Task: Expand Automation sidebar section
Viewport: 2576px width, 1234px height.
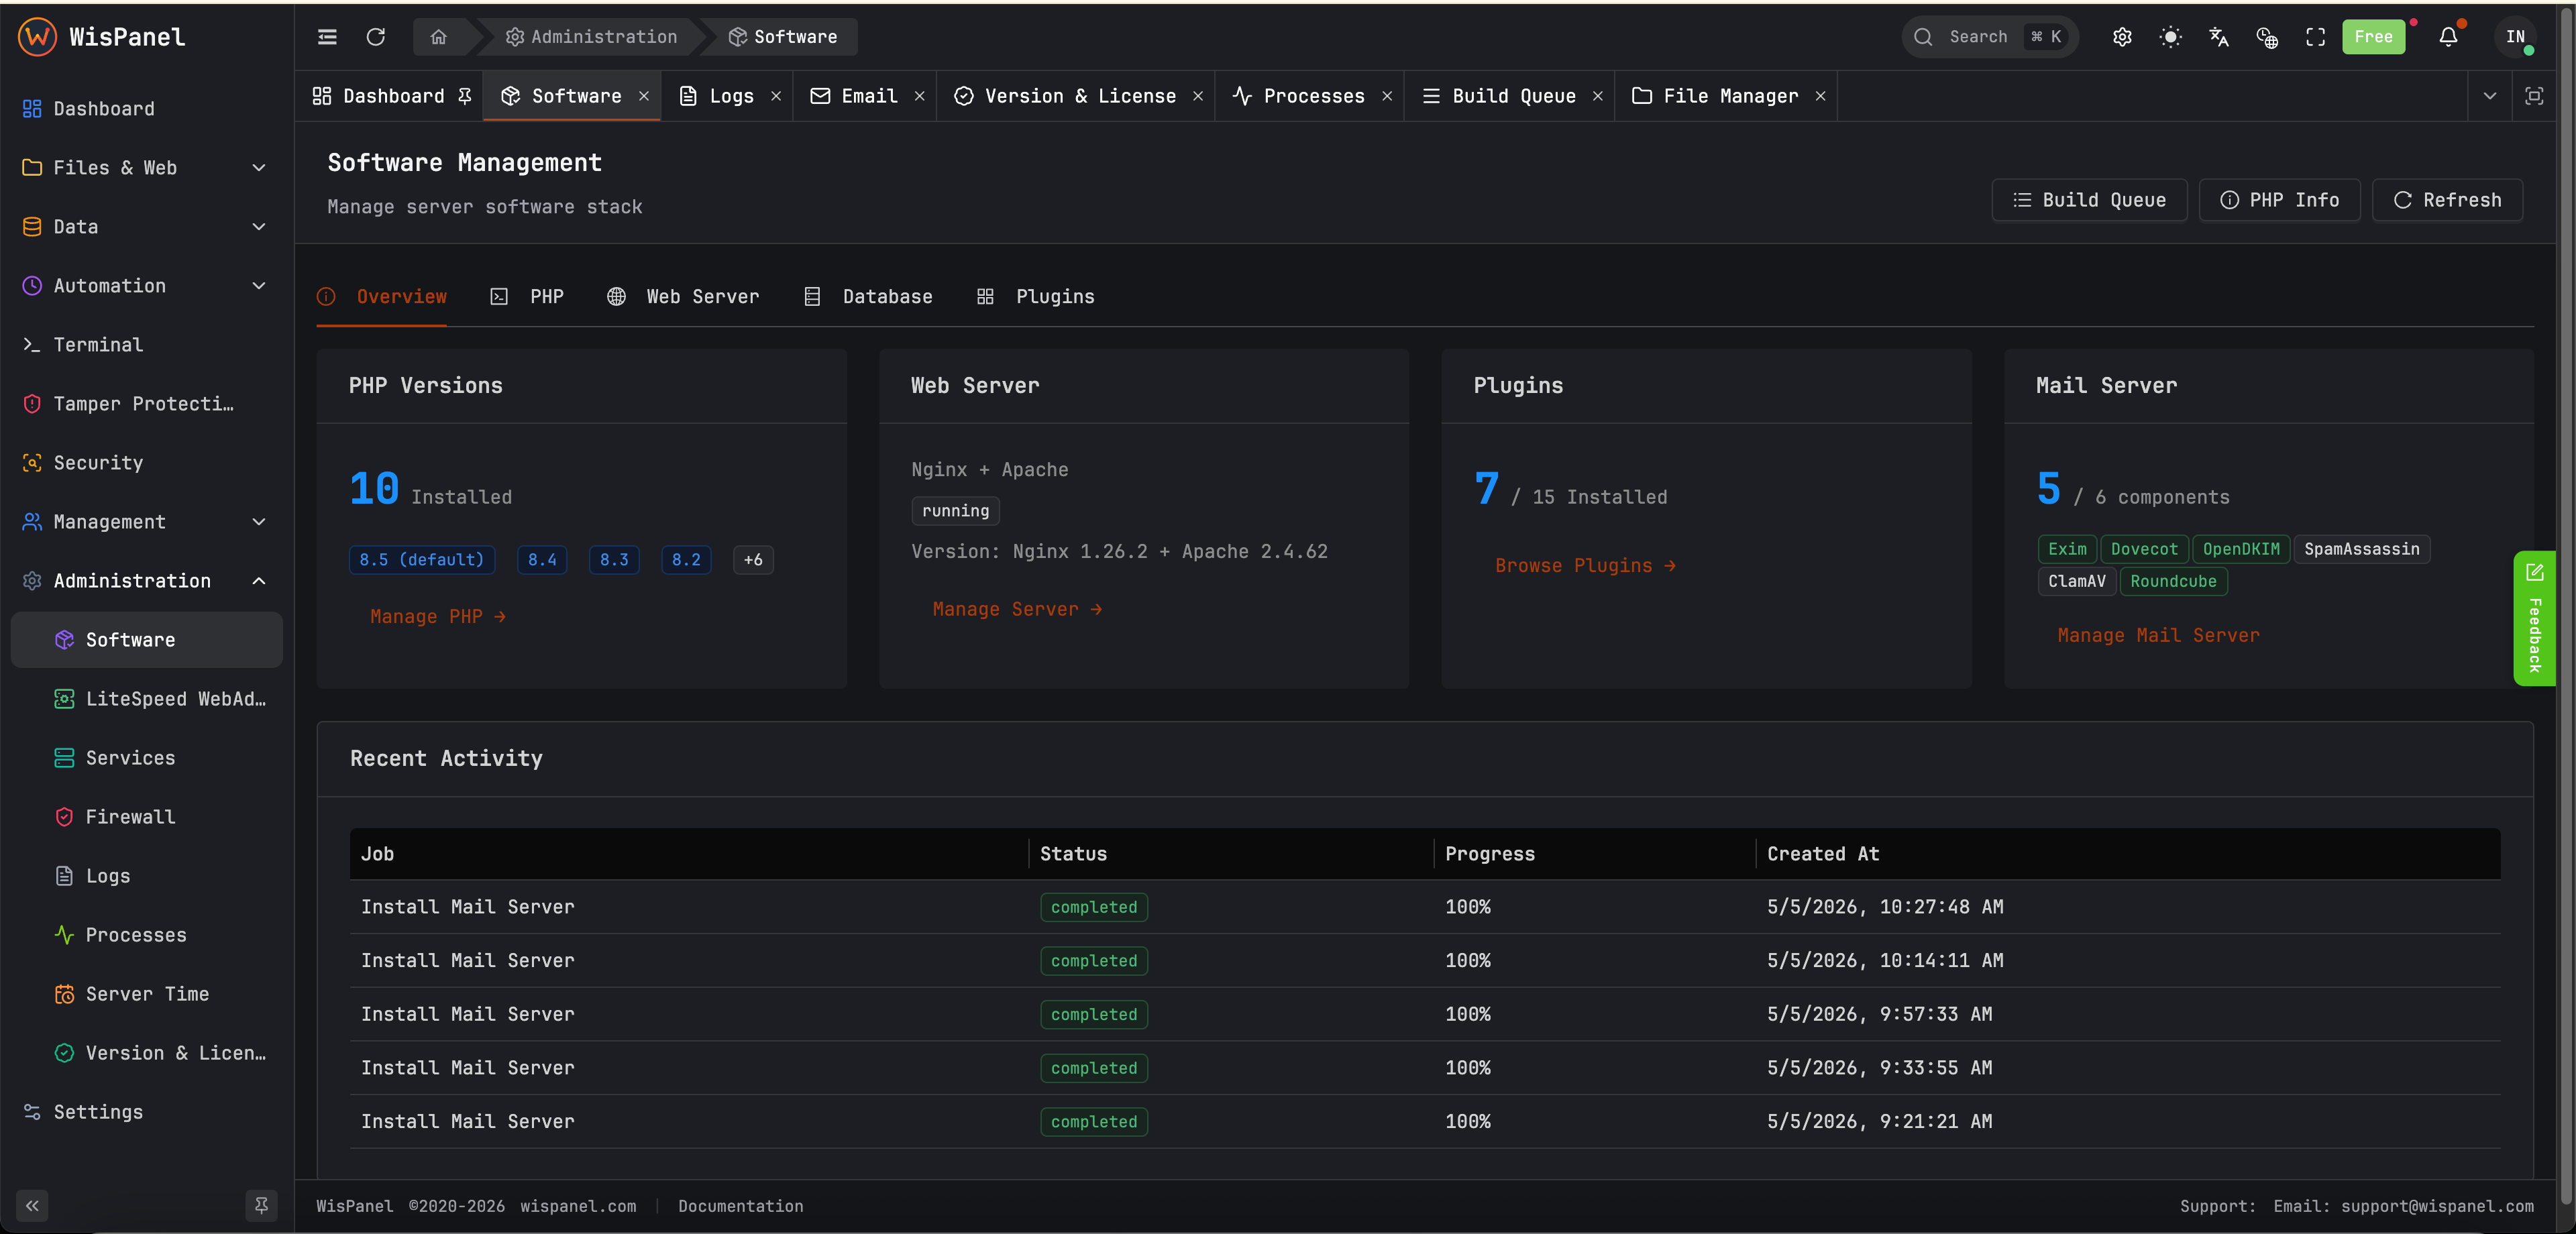Action: click(146, 285)
